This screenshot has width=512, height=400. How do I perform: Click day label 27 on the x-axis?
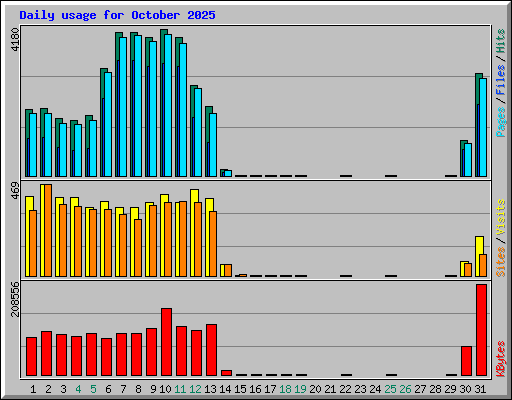point(420,389)
